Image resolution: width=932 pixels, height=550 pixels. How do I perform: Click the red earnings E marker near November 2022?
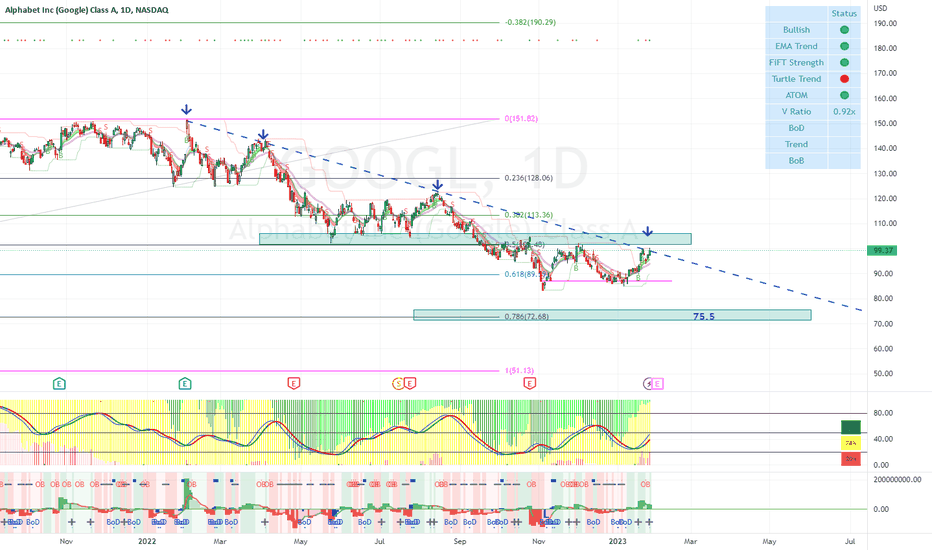pyautogui.click(x=530, y=384)
